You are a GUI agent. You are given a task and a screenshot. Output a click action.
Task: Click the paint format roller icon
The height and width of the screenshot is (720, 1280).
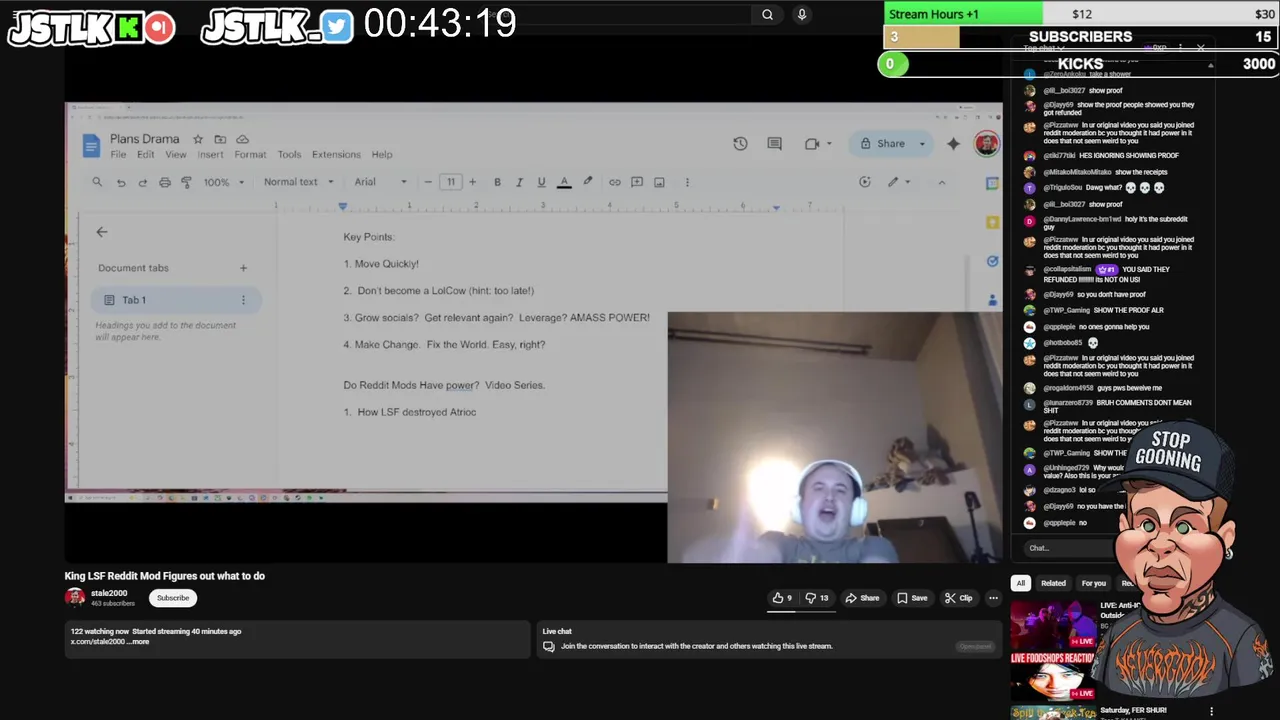click(186, 182)
